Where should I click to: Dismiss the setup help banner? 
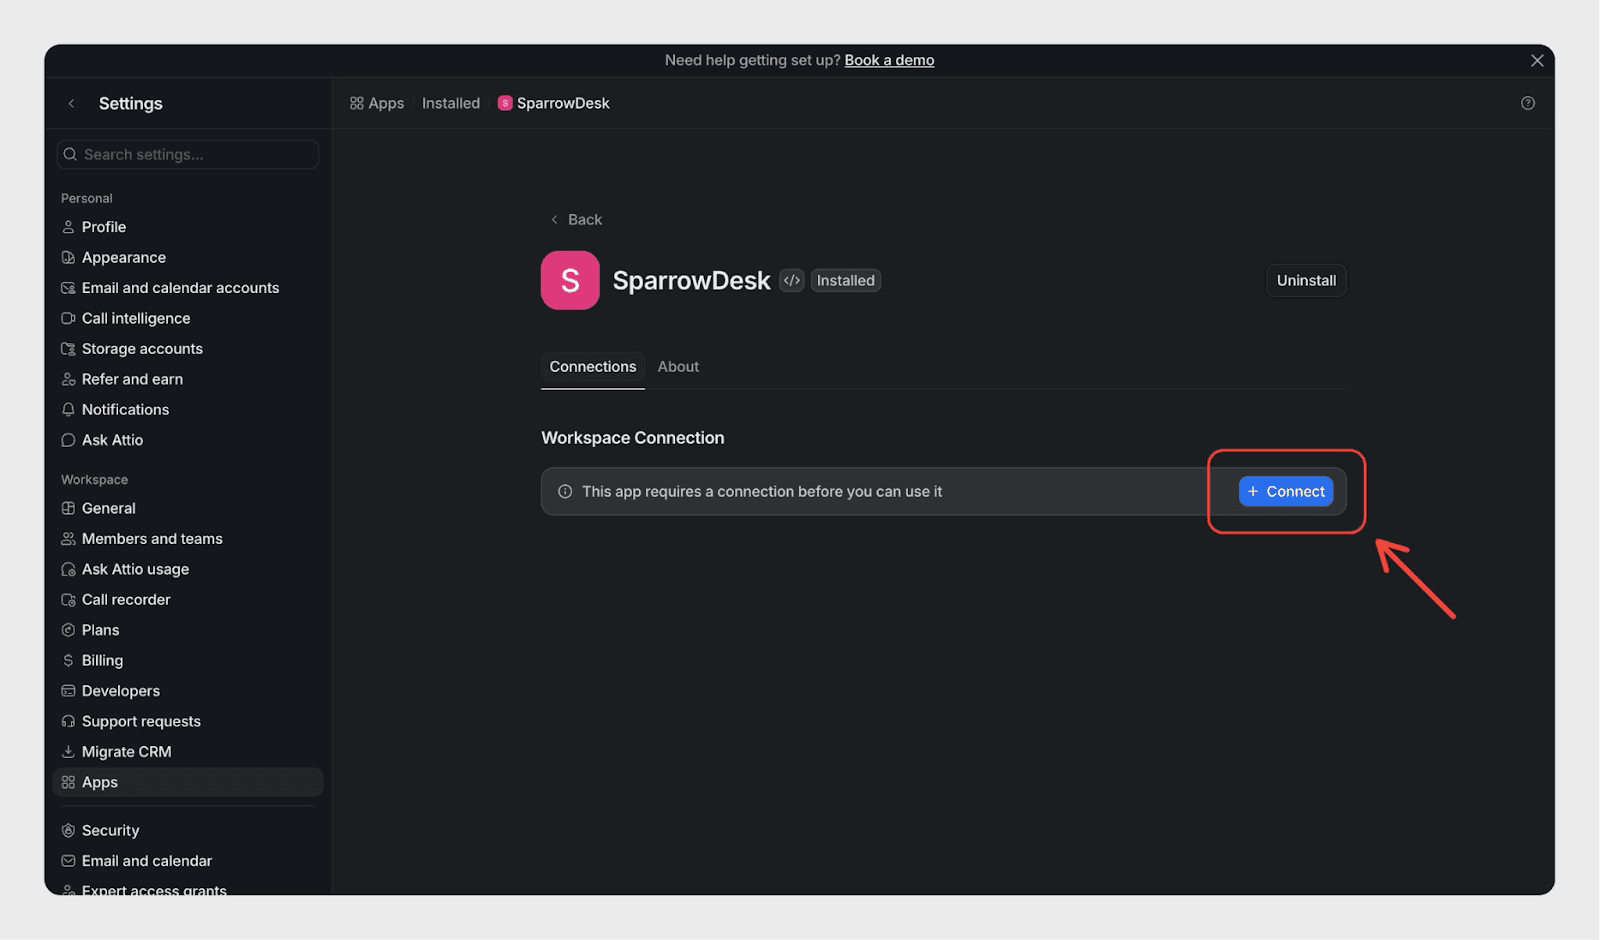pyautogui.click(x=1536, y=60)
